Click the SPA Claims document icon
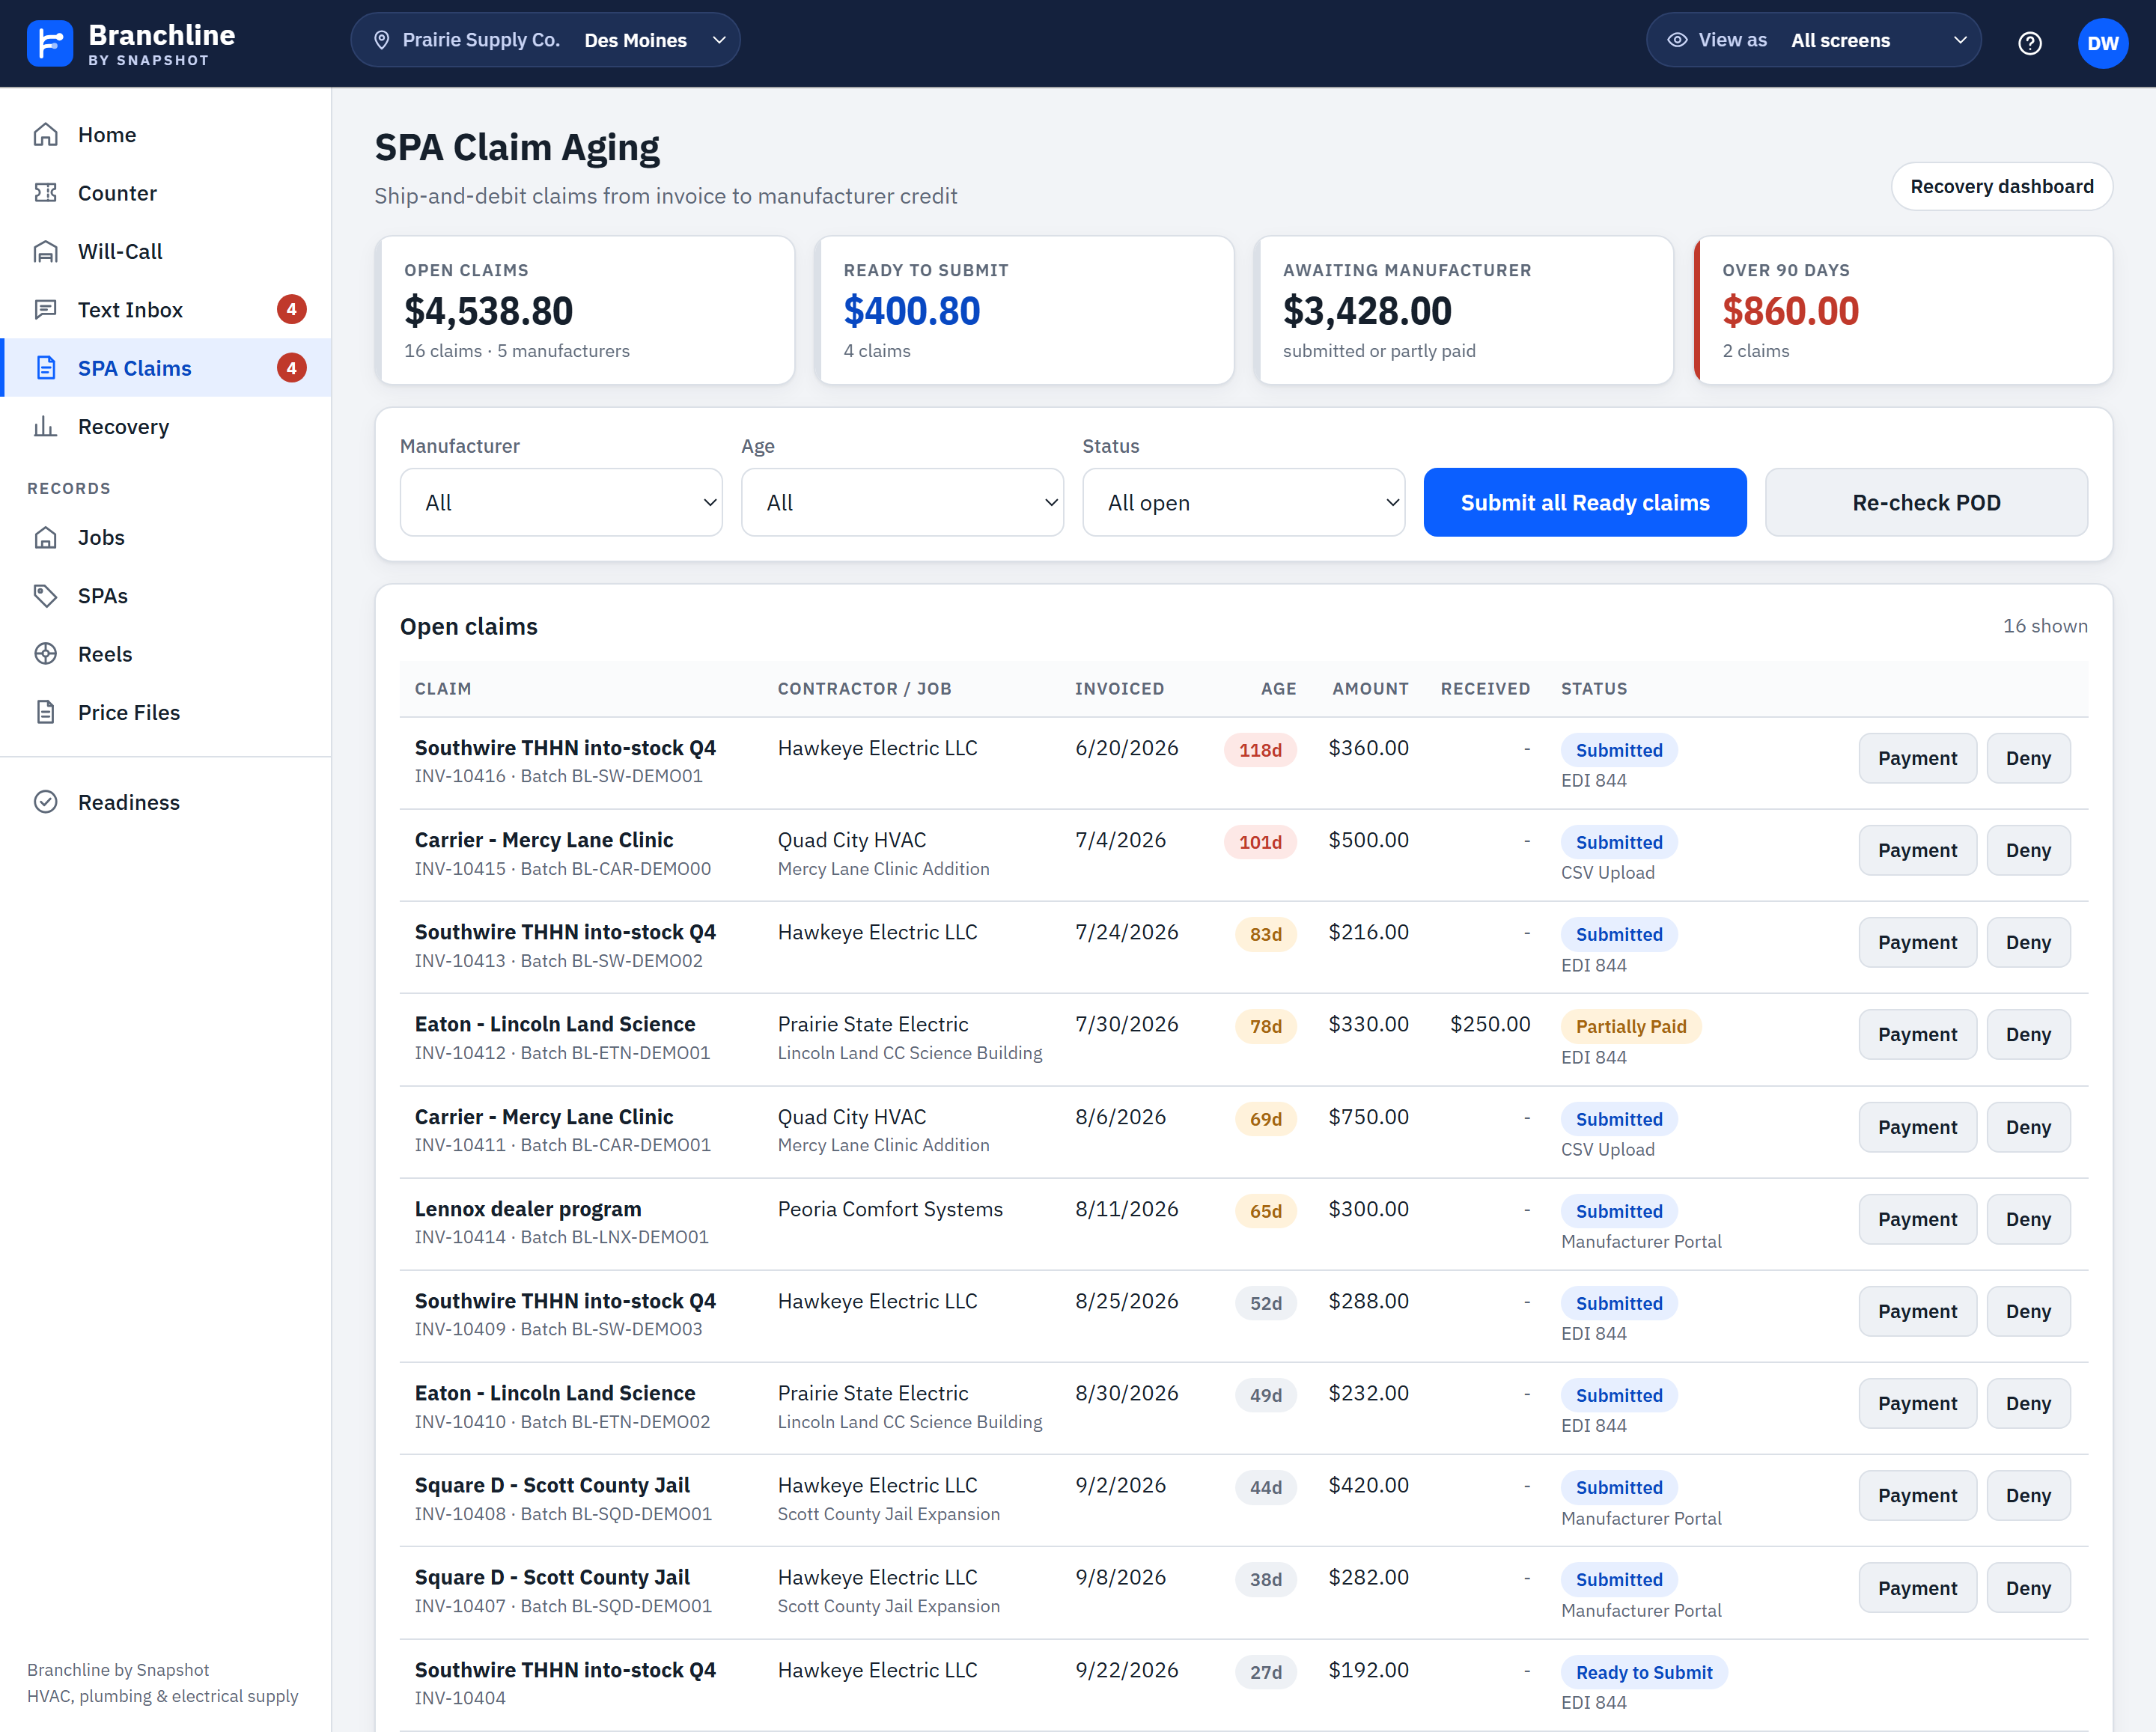2156x1732 pixels. click(46, 368)
